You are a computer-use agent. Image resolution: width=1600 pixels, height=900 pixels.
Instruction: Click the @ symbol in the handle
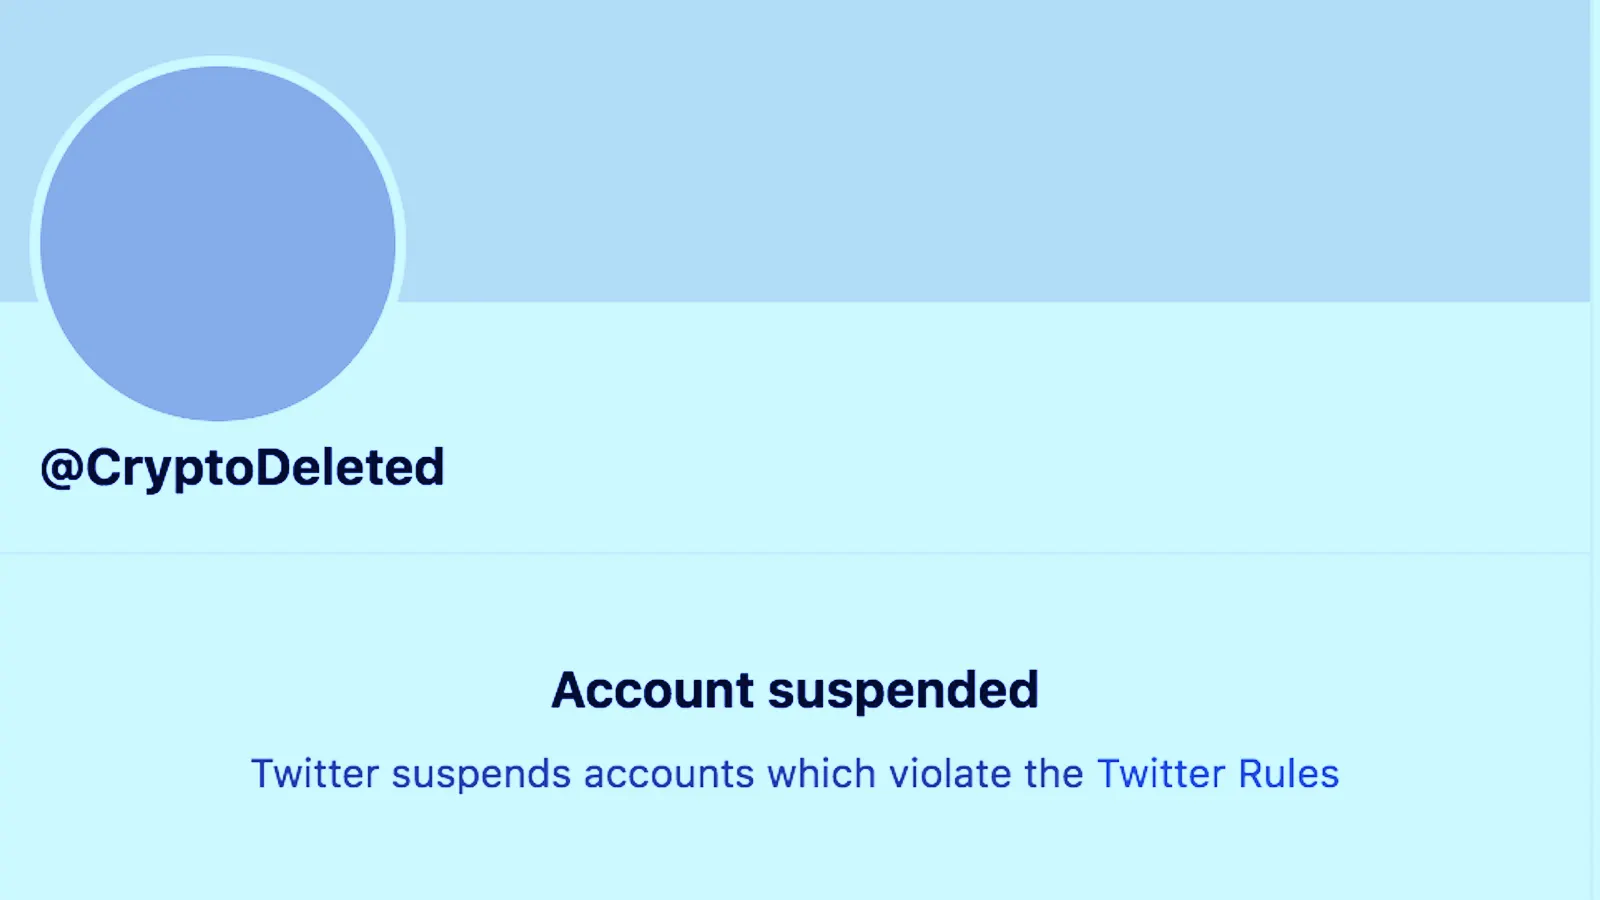tap(62, 469)
